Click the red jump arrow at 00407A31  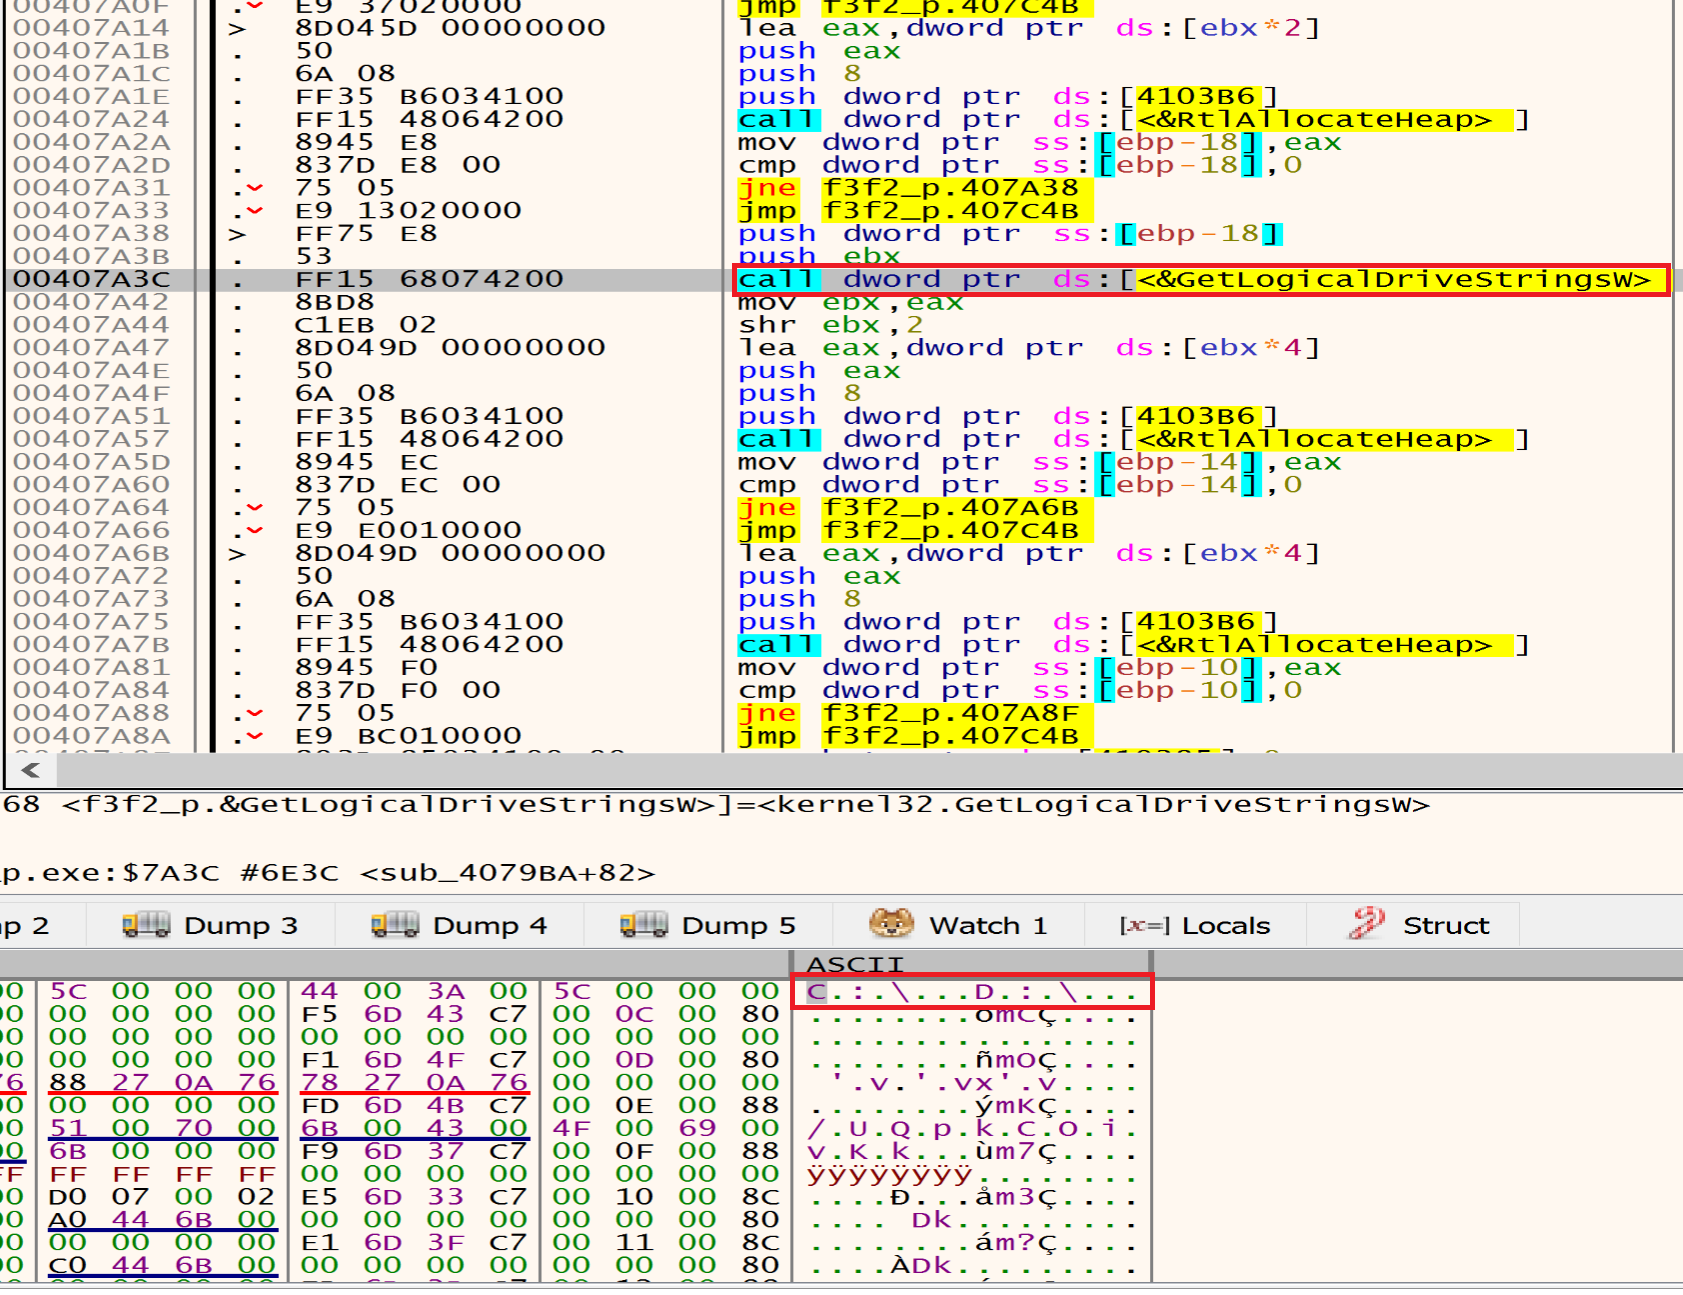pos(255,188)
